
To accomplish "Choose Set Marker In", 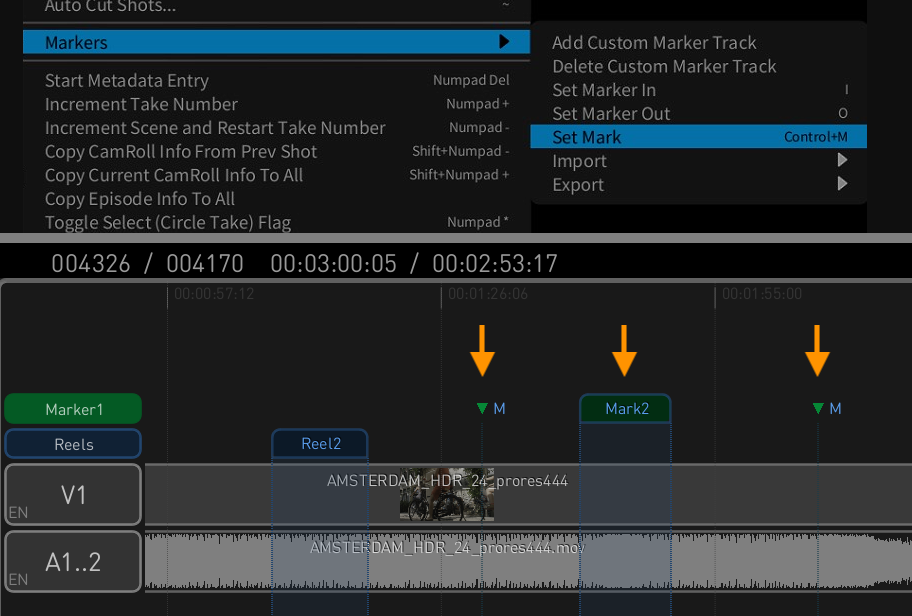I will (604, 90).
